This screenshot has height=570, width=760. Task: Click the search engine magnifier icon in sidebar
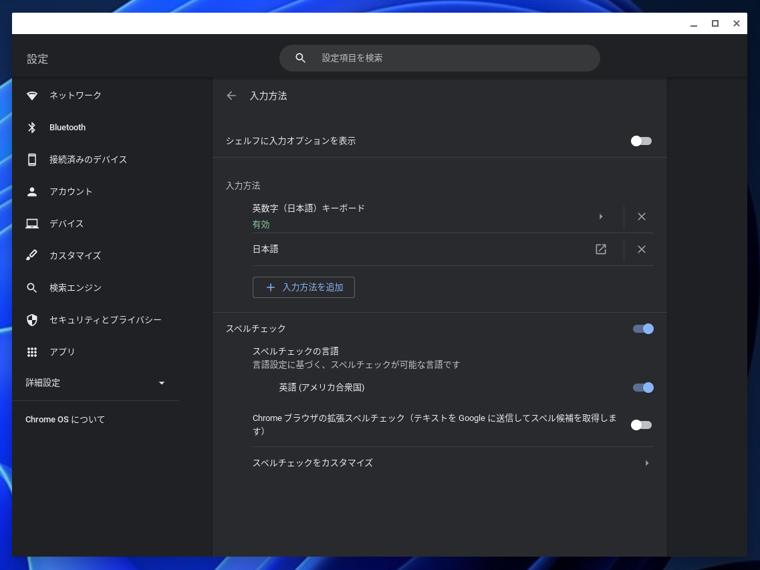[32, 288]
